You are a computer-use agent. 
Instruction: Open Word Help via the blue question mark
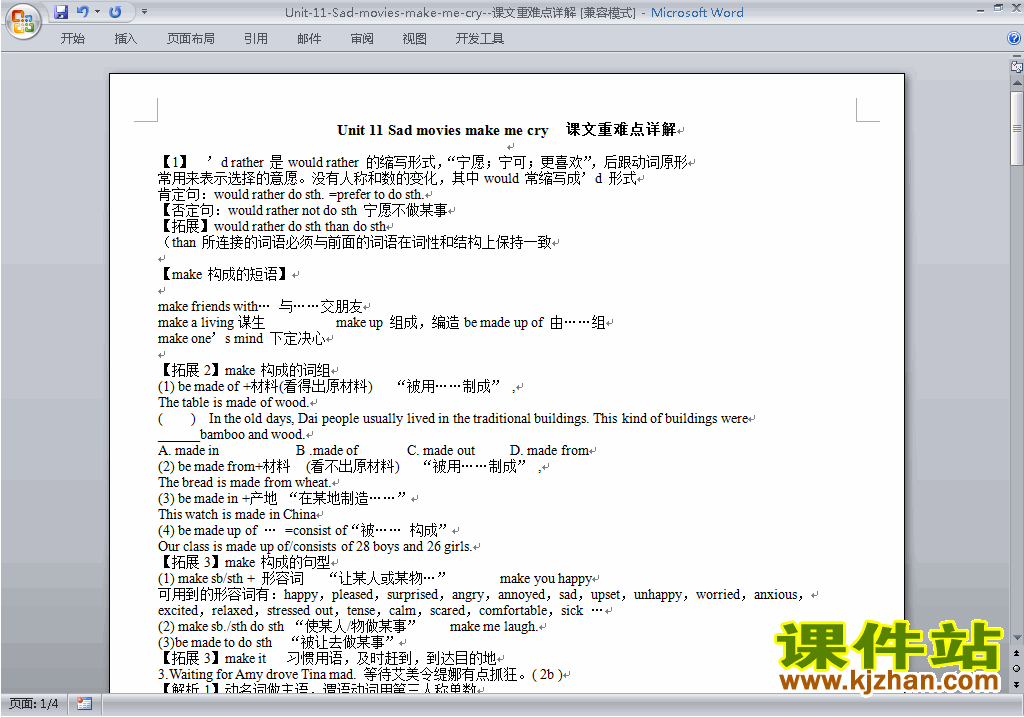point(1014,39)
